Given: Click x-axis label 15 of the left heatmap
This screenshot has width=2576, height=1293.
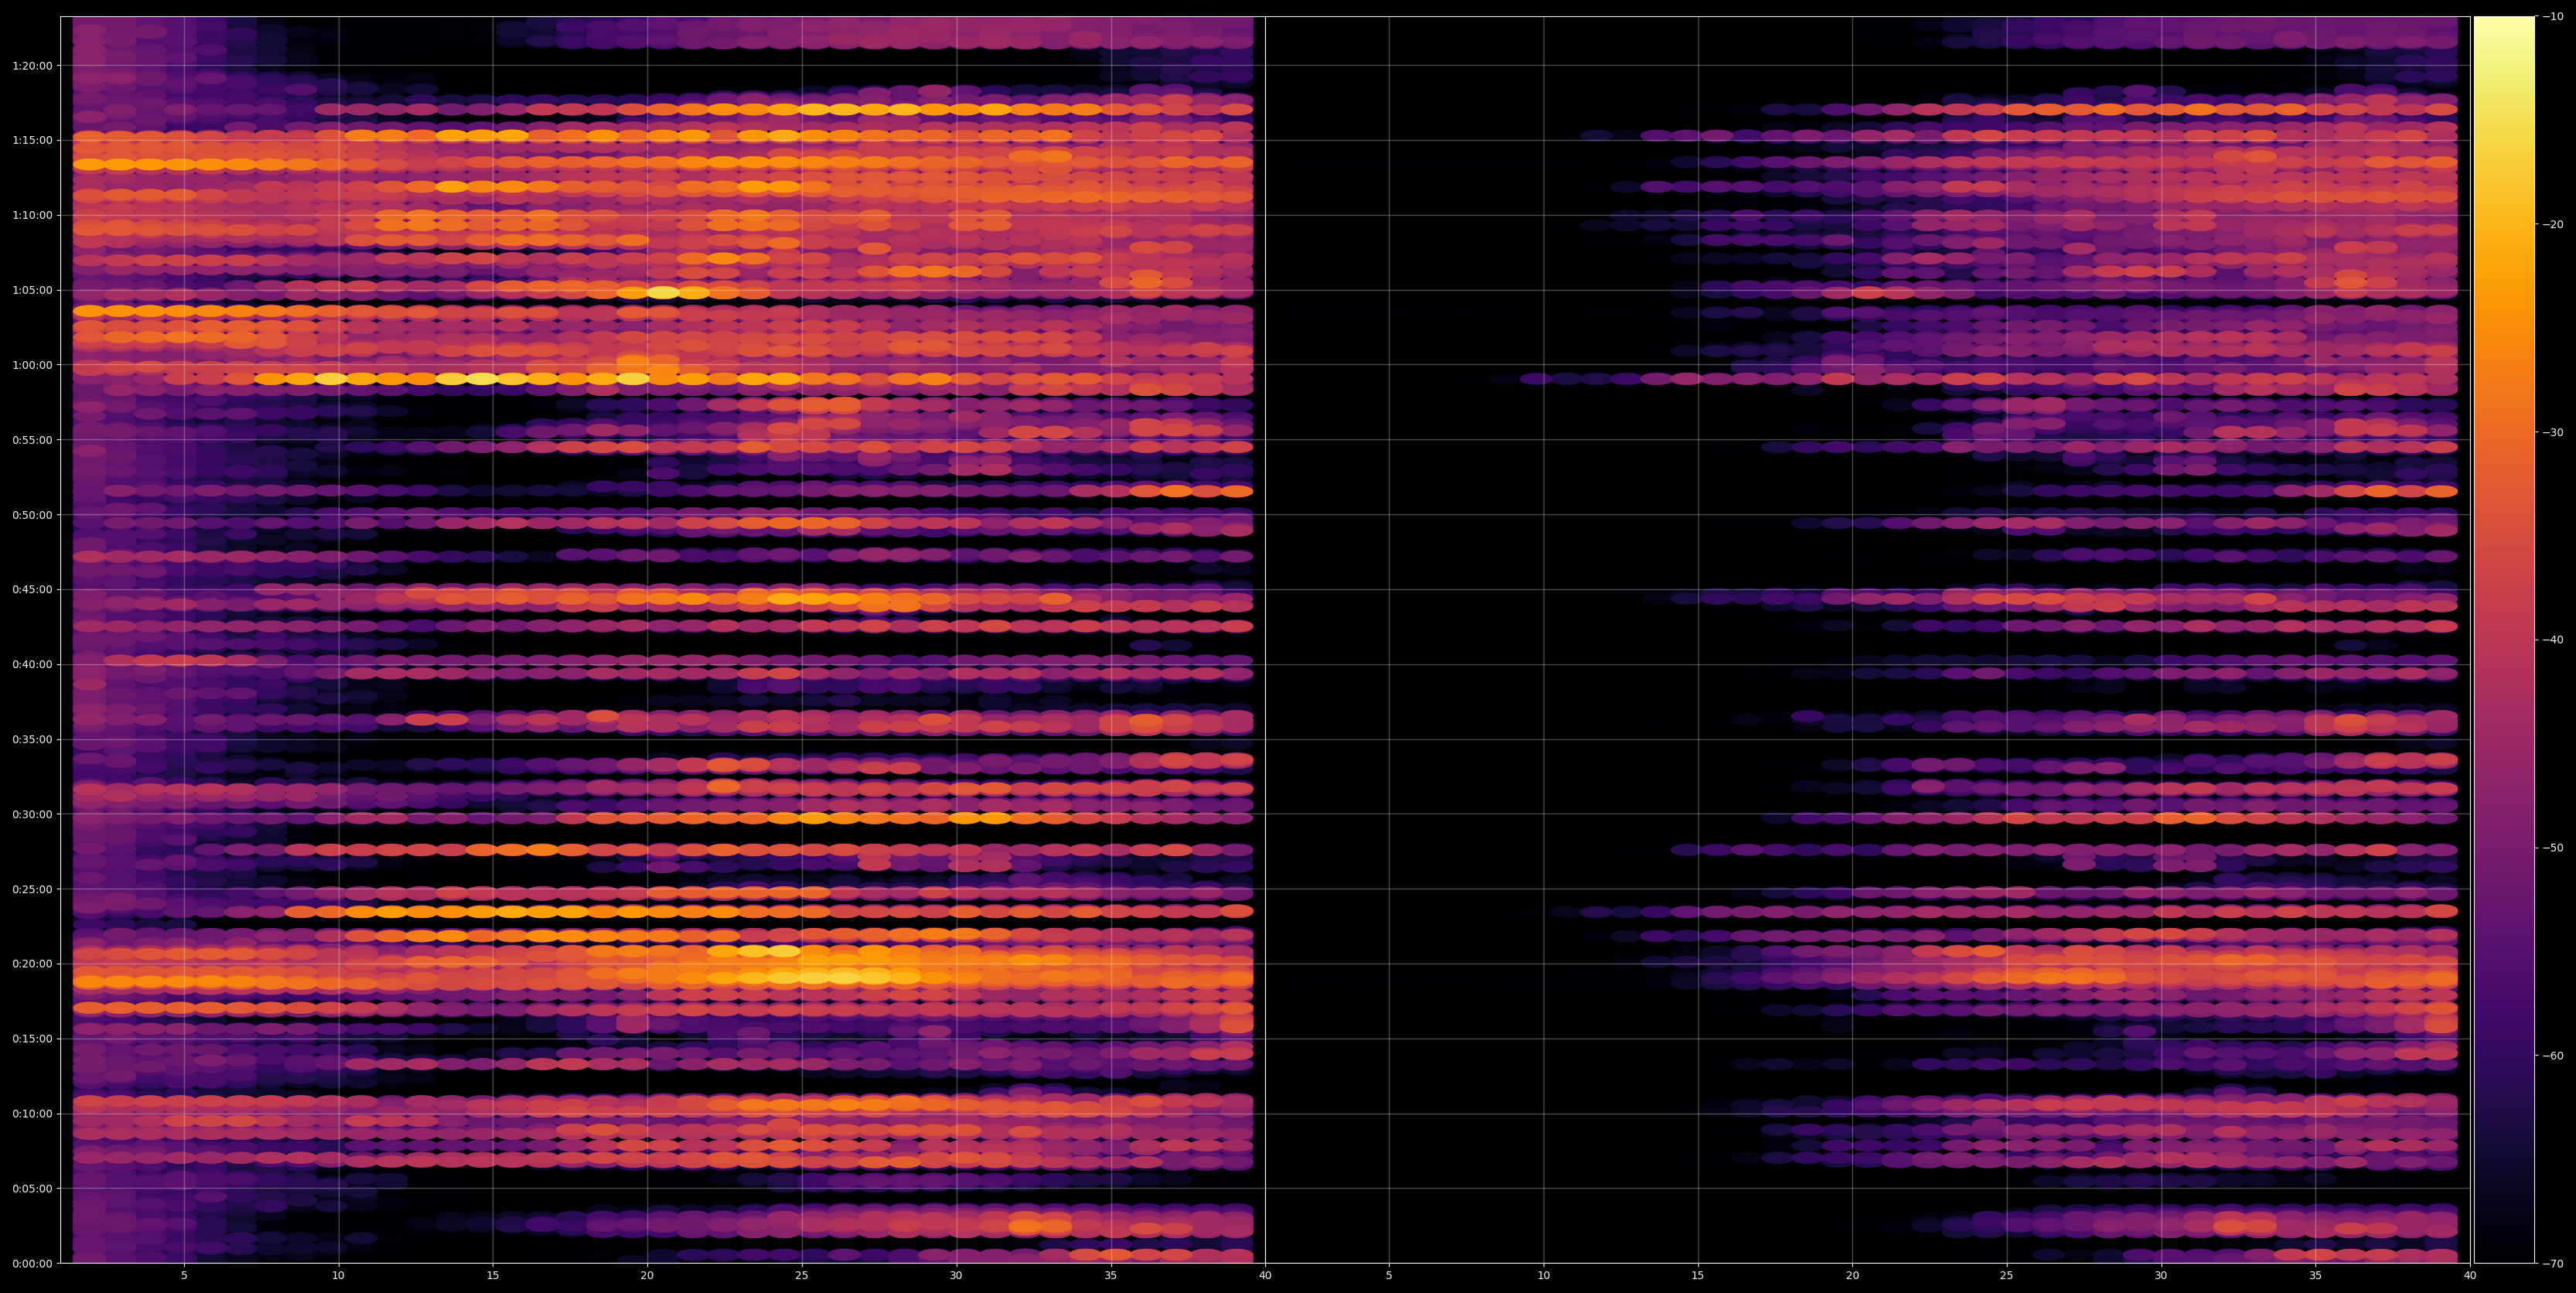Looking at the screenshot, I should click(x=493, y=1275).
